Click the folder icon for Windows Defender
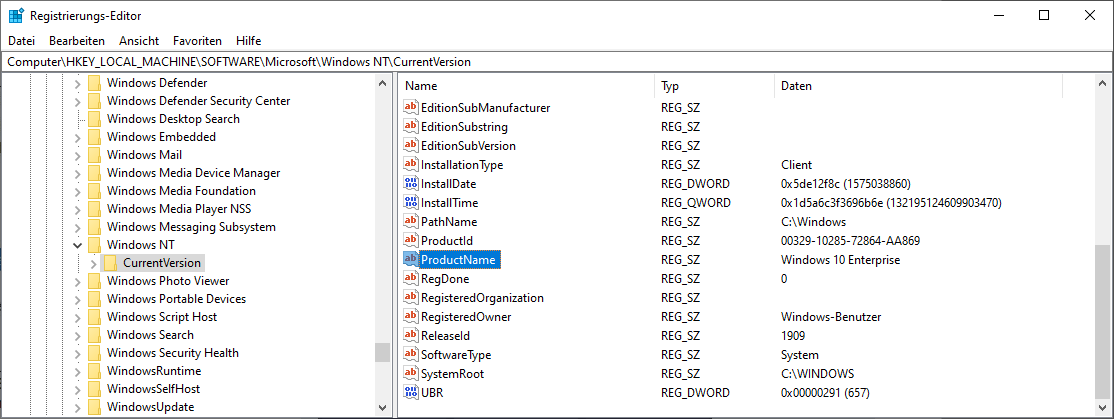The image size is (1114, 419). pos(95,83)
